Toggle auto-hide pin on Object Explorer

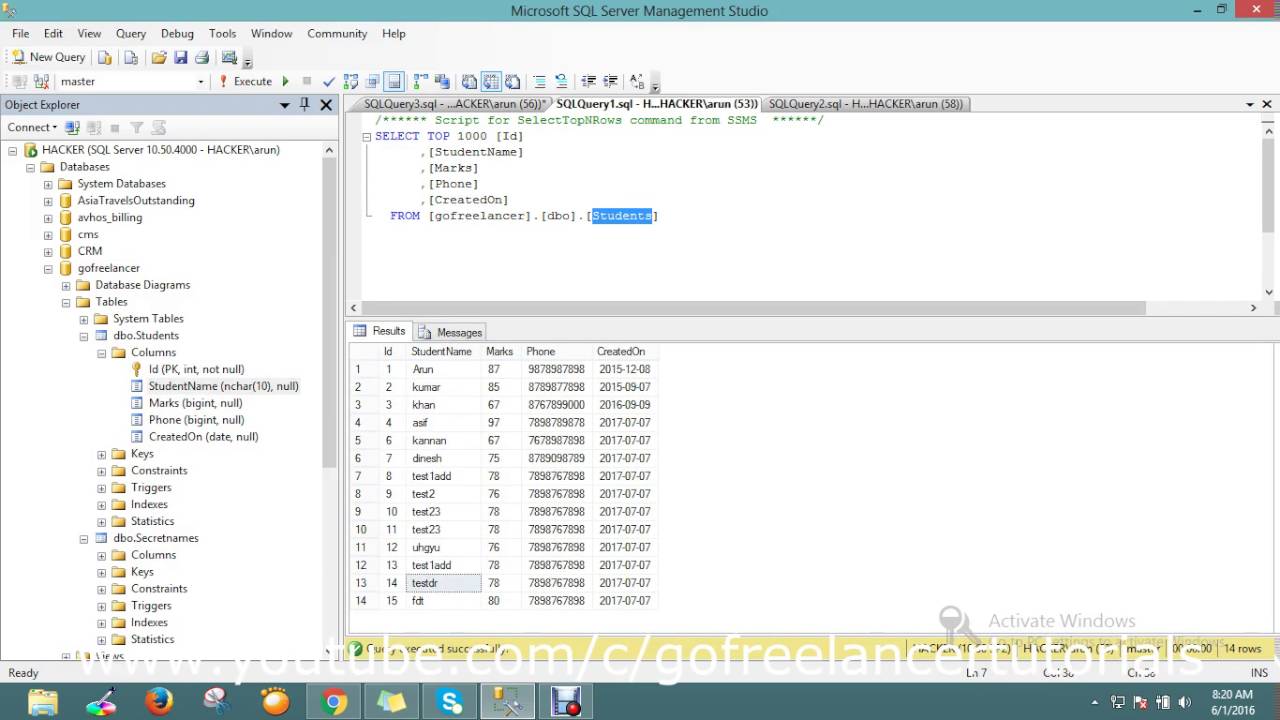click(305, 104)
